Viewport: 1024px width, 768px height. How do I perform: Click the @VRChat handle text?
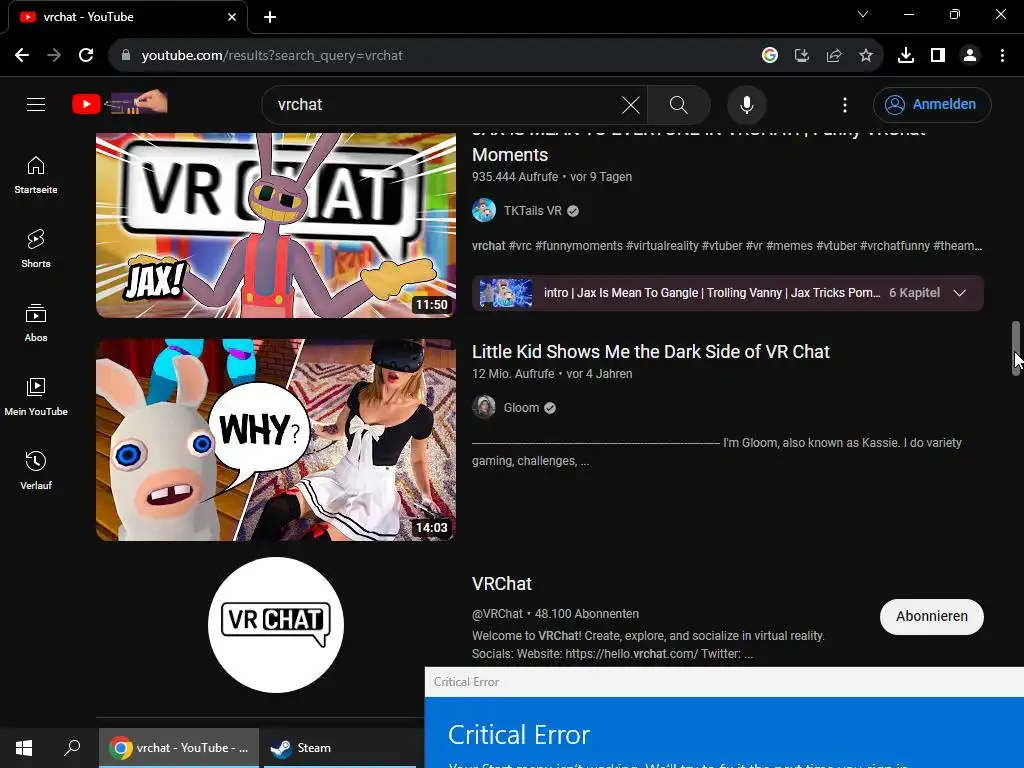coord(498,614)
